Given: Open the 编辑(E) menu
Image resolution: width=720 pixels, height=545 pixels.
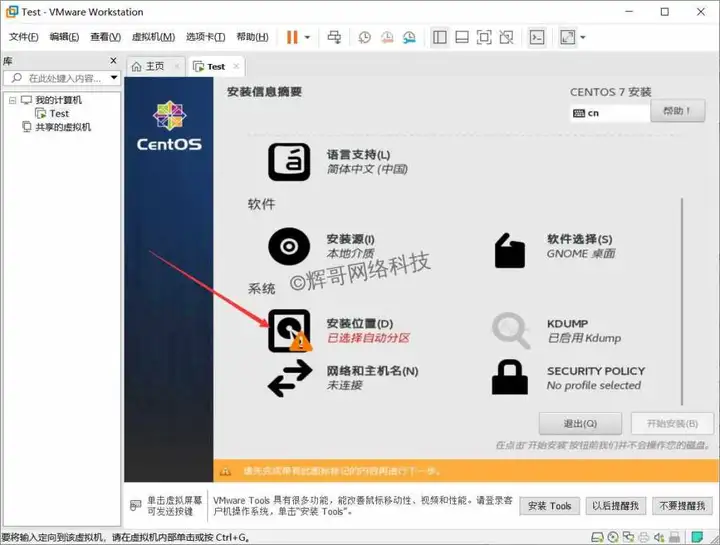Looking at the screenshot, I should (64, 37).
